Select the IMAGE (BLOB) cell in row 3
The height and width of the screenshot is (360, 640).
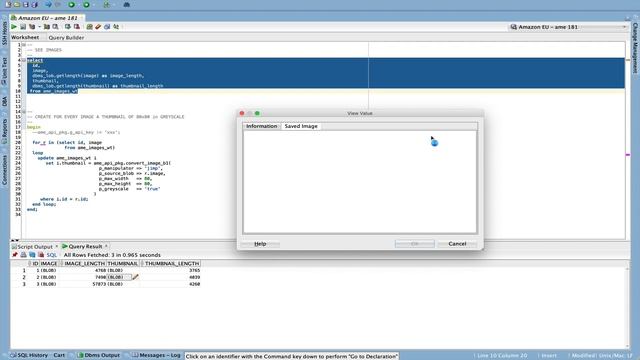(49, 284)
